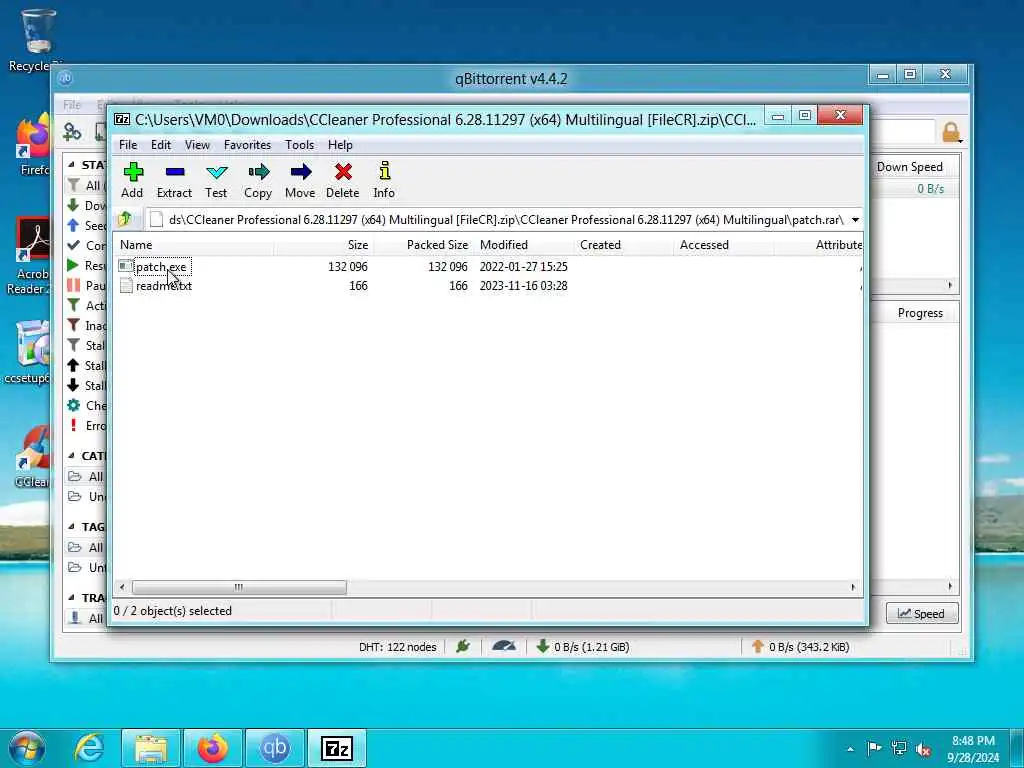This screenshot has width=1024, height=768.
Task: Open the View menu
Action: pos(197,145)
